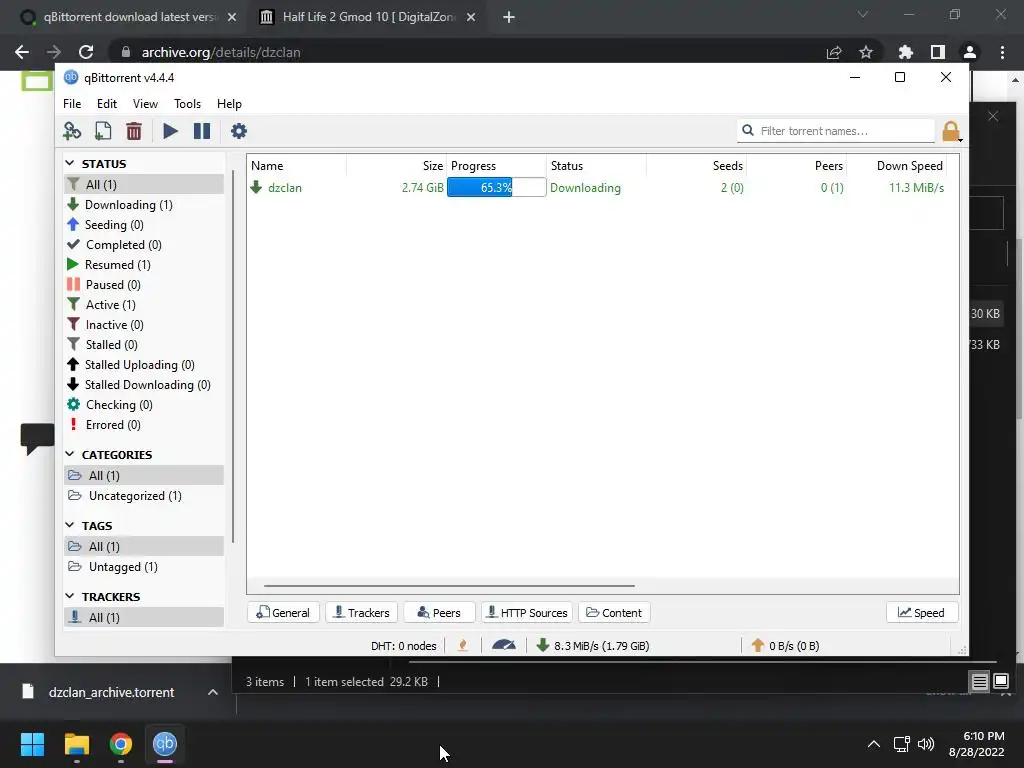Screen dimensions: 1024x768
Task: Open the Edit menu
Action: click(106, 104)
